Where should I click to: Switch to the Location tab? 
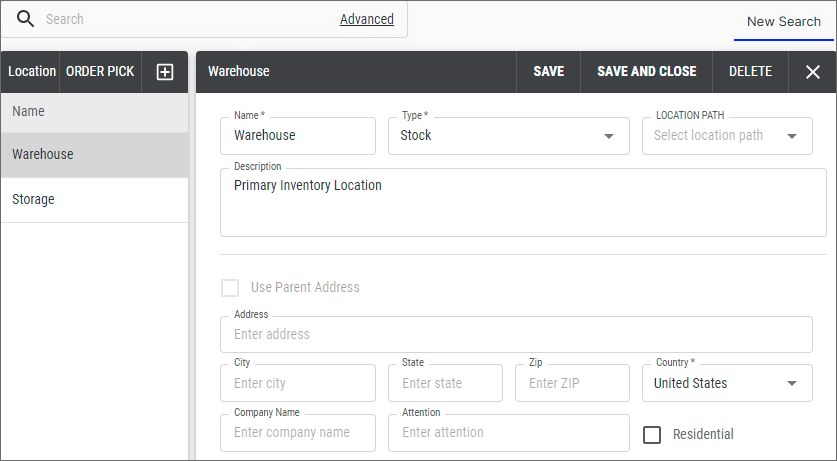pyautogui.click(x=32, y=72)
